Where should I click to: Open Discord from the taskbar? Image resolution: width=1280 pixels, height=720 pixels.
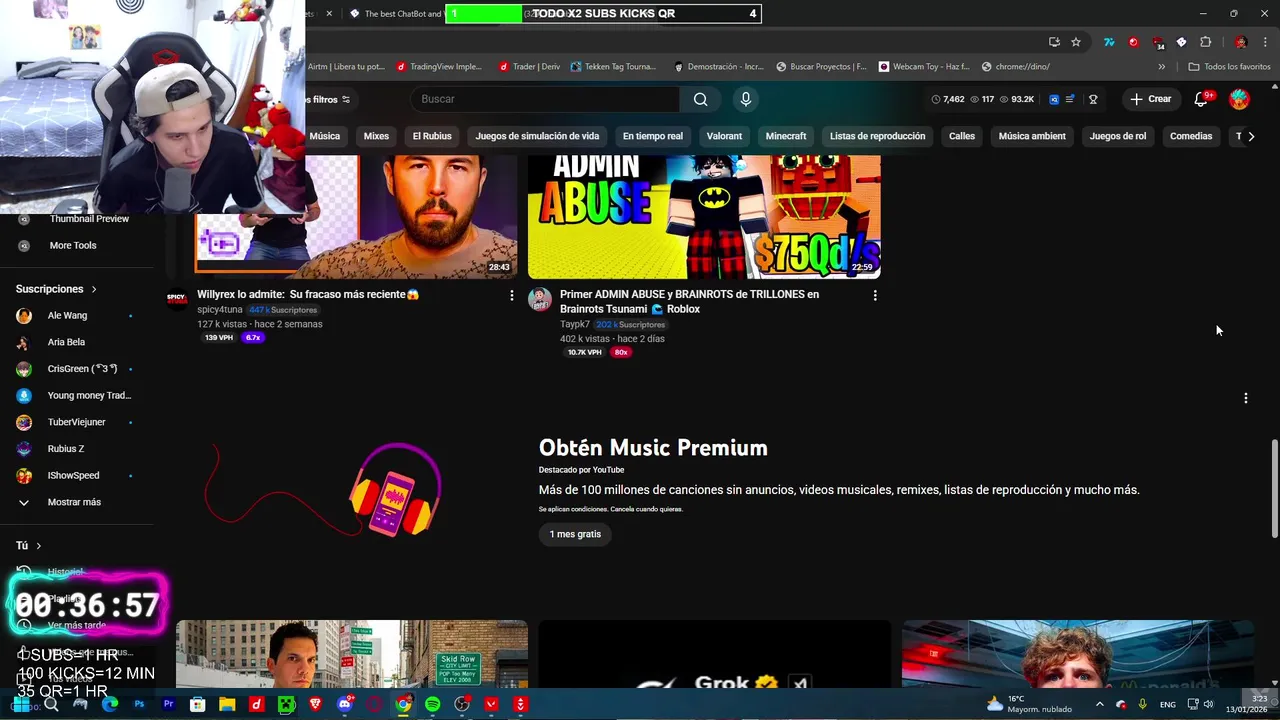345,704
